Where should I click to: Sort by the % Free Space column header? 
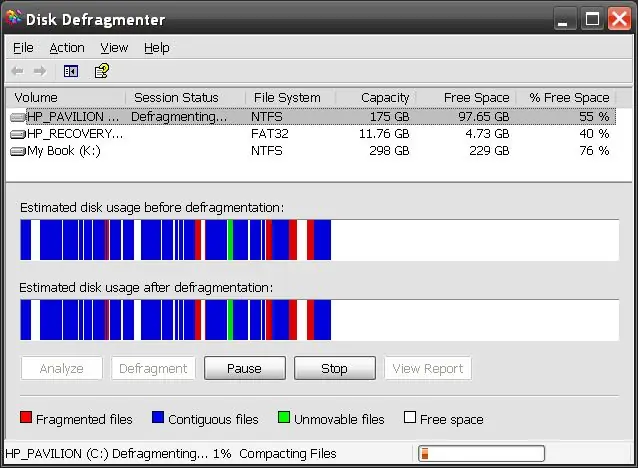(x=566, y=98)
